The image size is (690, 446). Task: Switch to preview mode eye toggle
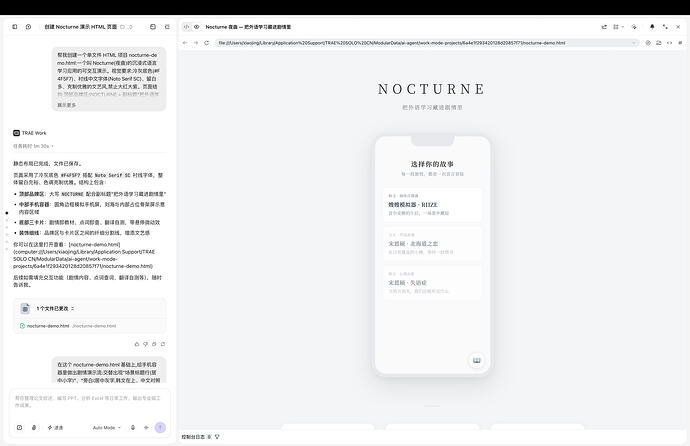(x=197, y=27)
